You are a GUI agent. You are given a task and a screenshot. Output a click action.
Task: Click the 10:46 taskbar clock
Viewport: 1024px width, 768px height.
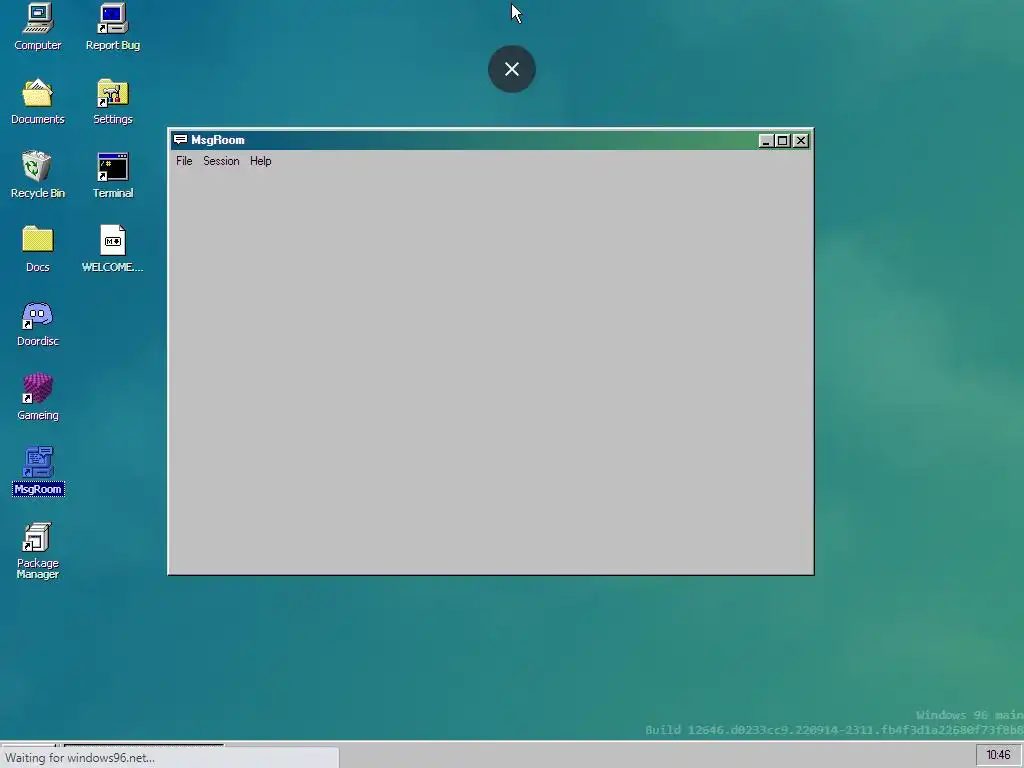point(998,755)
